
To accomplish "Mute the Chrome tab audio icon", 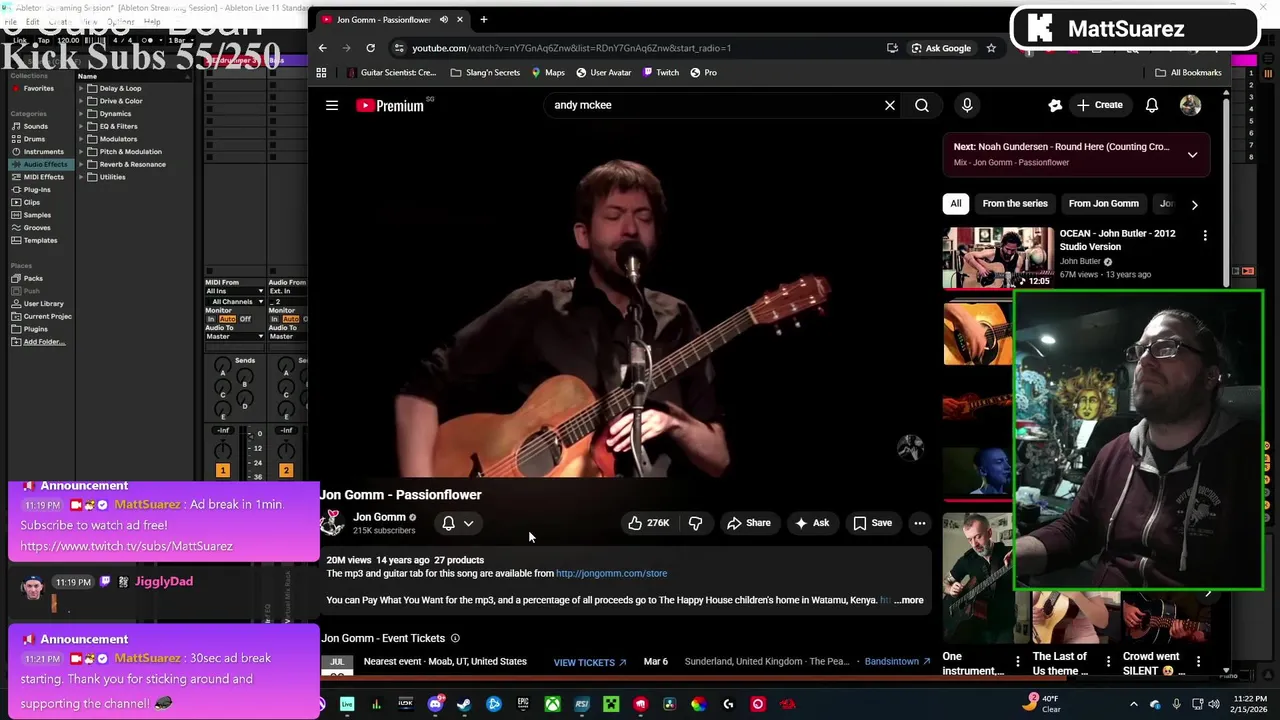I will [444, 19].
